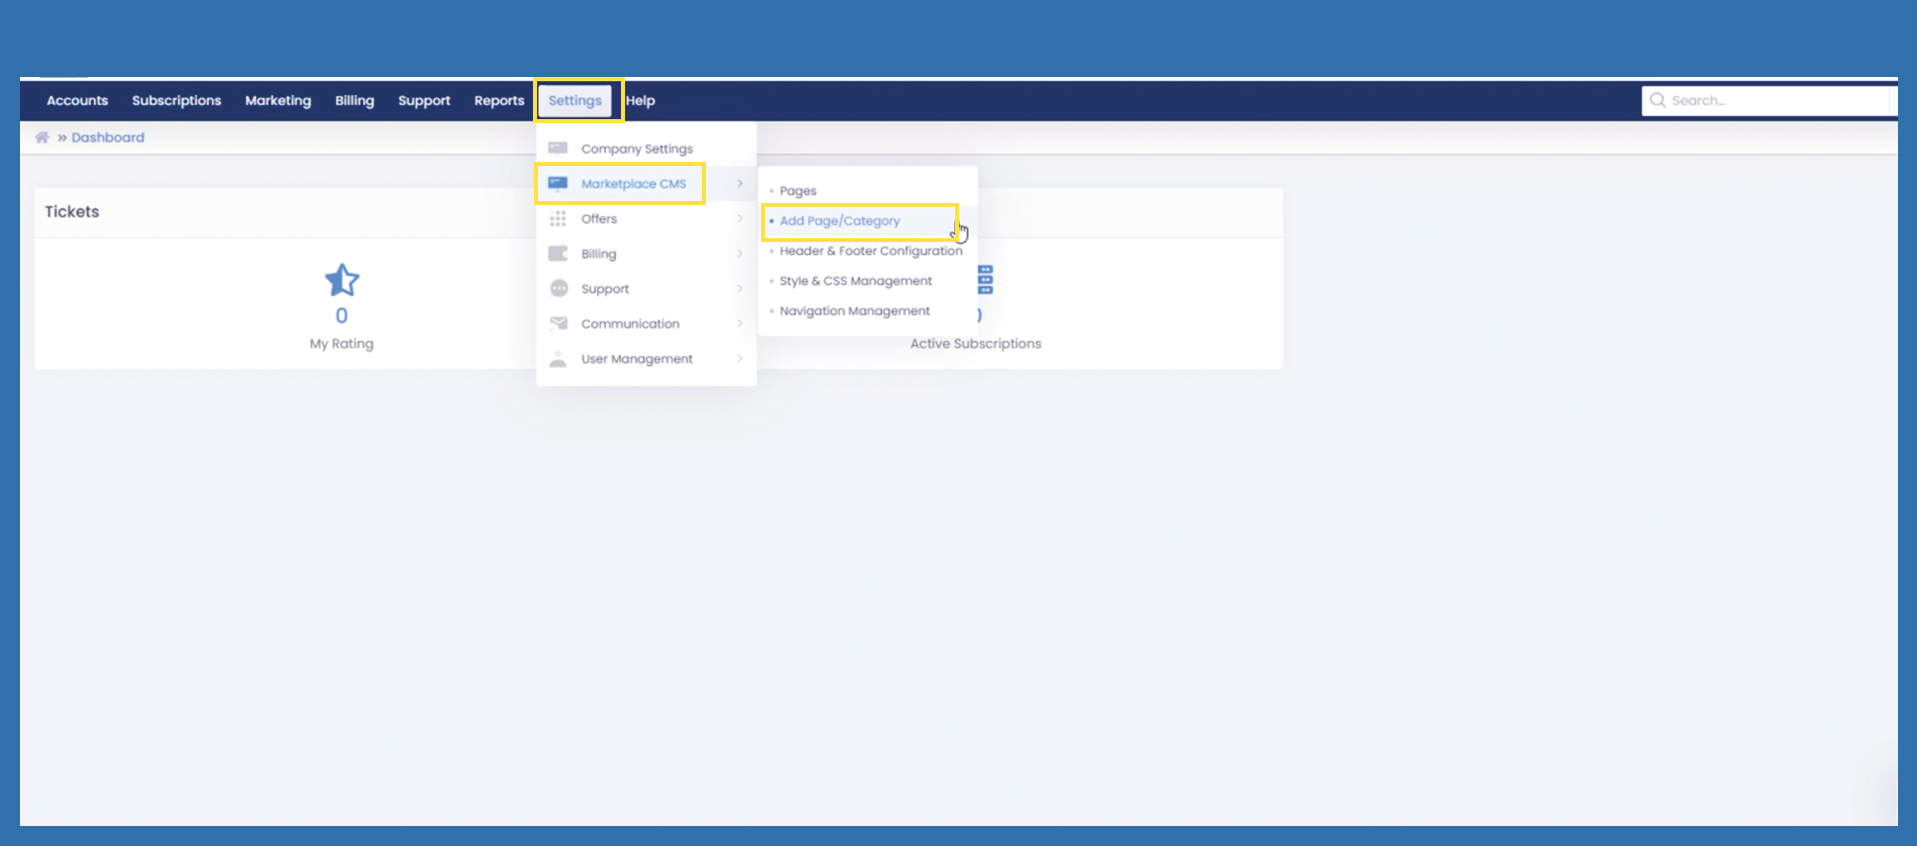The image size is (1917, 846).
Task: Click the home icon in breadcrumb
Action: coord(42,138)
